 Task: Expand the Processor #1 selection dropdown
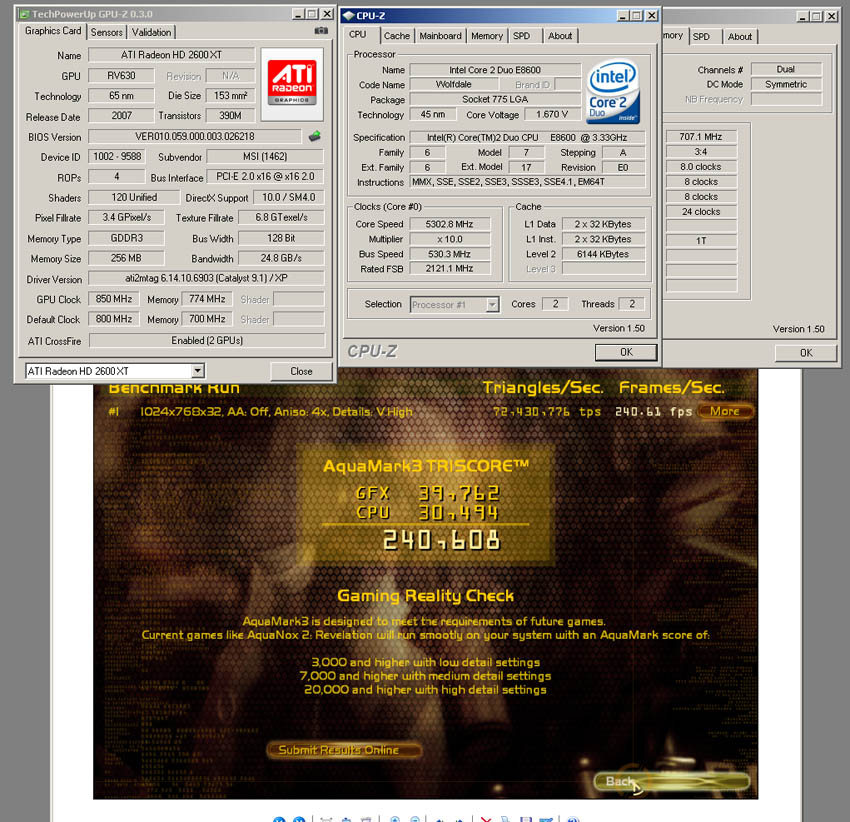(x=492, y=305)
